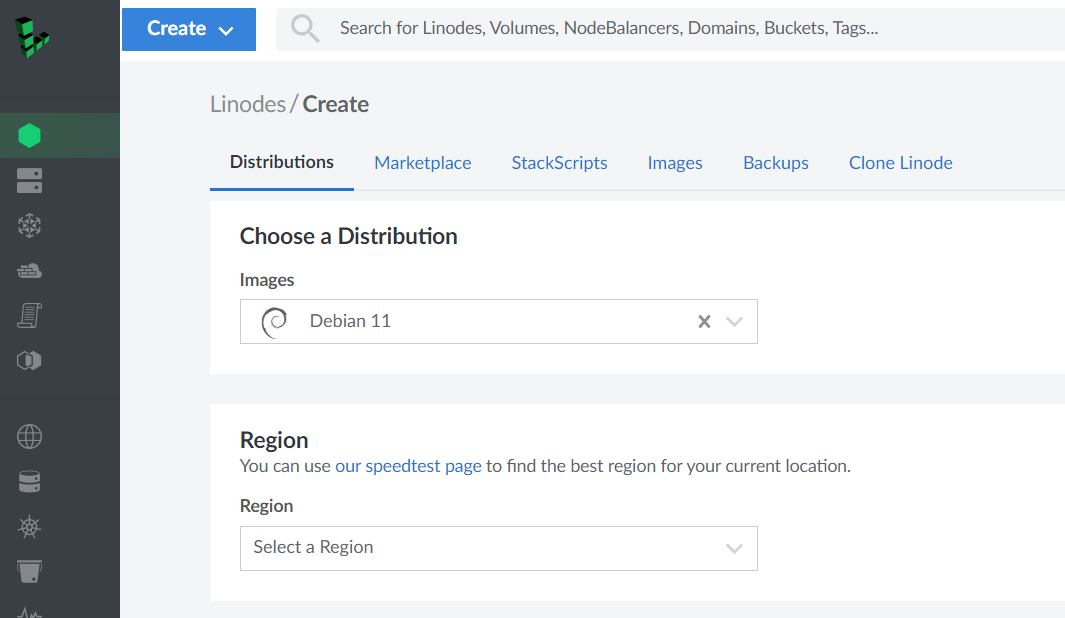1065x618 pixels.
Task: Click inside the search input field
Action: tap(600, 29)
